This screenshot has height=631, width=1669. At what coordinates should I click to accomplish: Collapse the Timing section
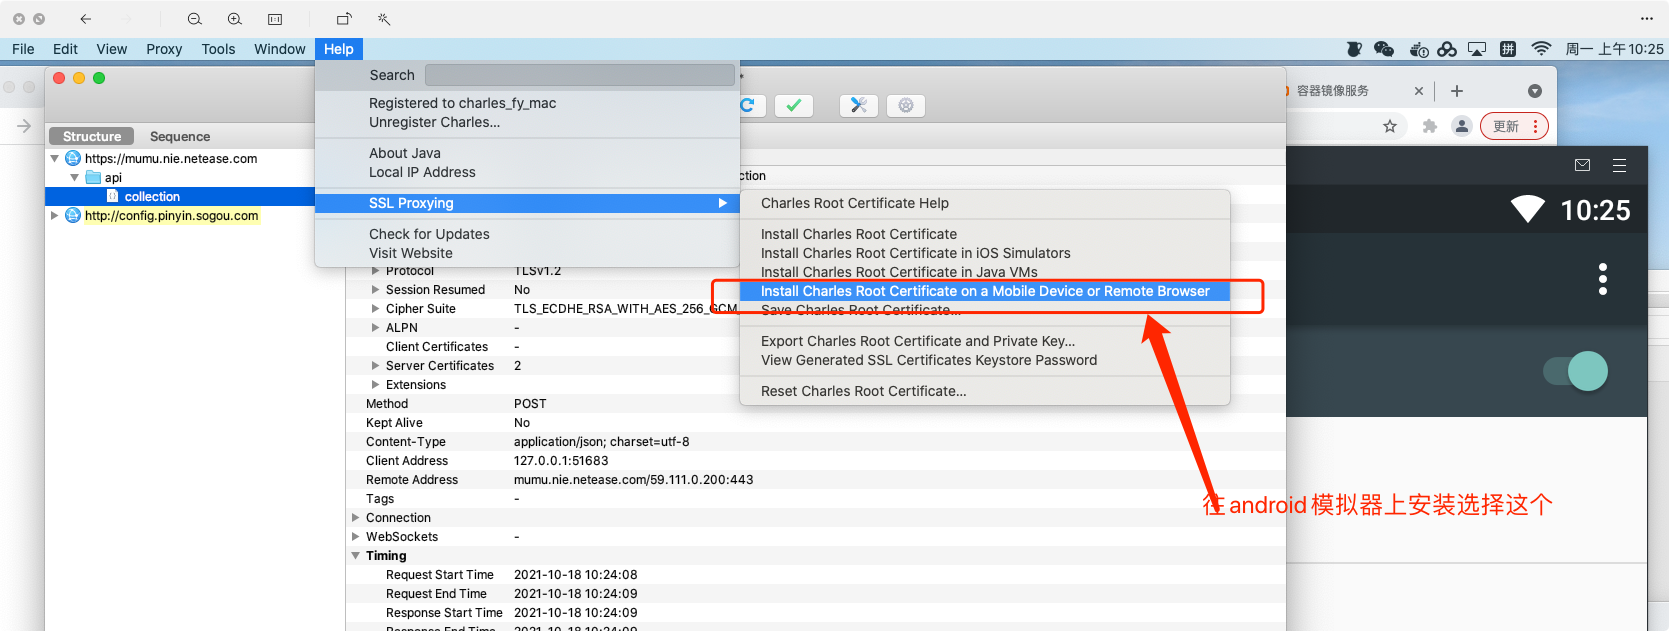tap(356, 556)
